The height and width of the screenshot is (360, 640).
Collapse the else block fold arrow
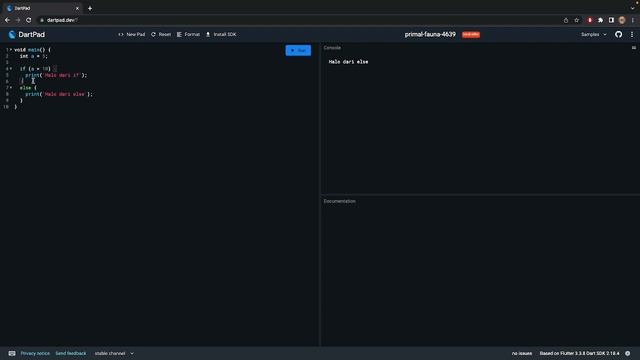coord(11,88)
